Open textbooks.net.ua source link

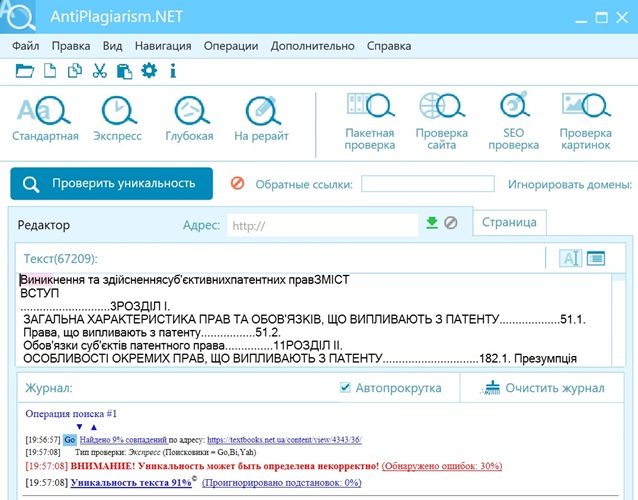coord(284,440)
